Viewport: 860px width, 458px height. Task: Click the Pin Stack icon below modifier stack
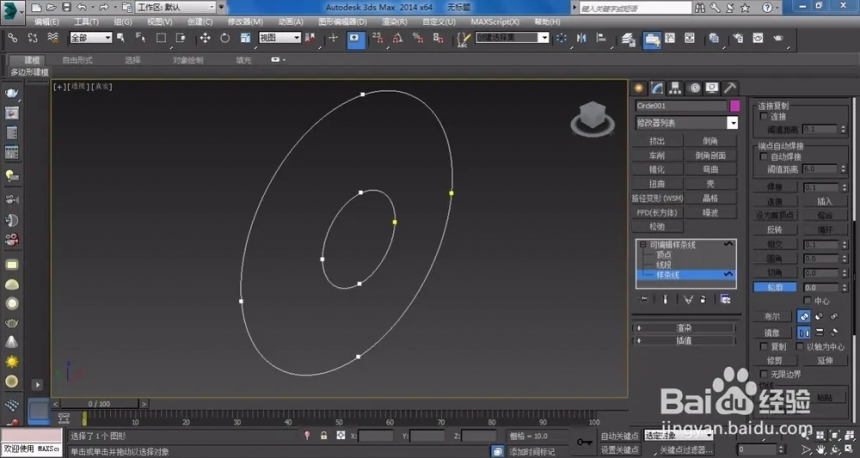[x=644, y=299]
